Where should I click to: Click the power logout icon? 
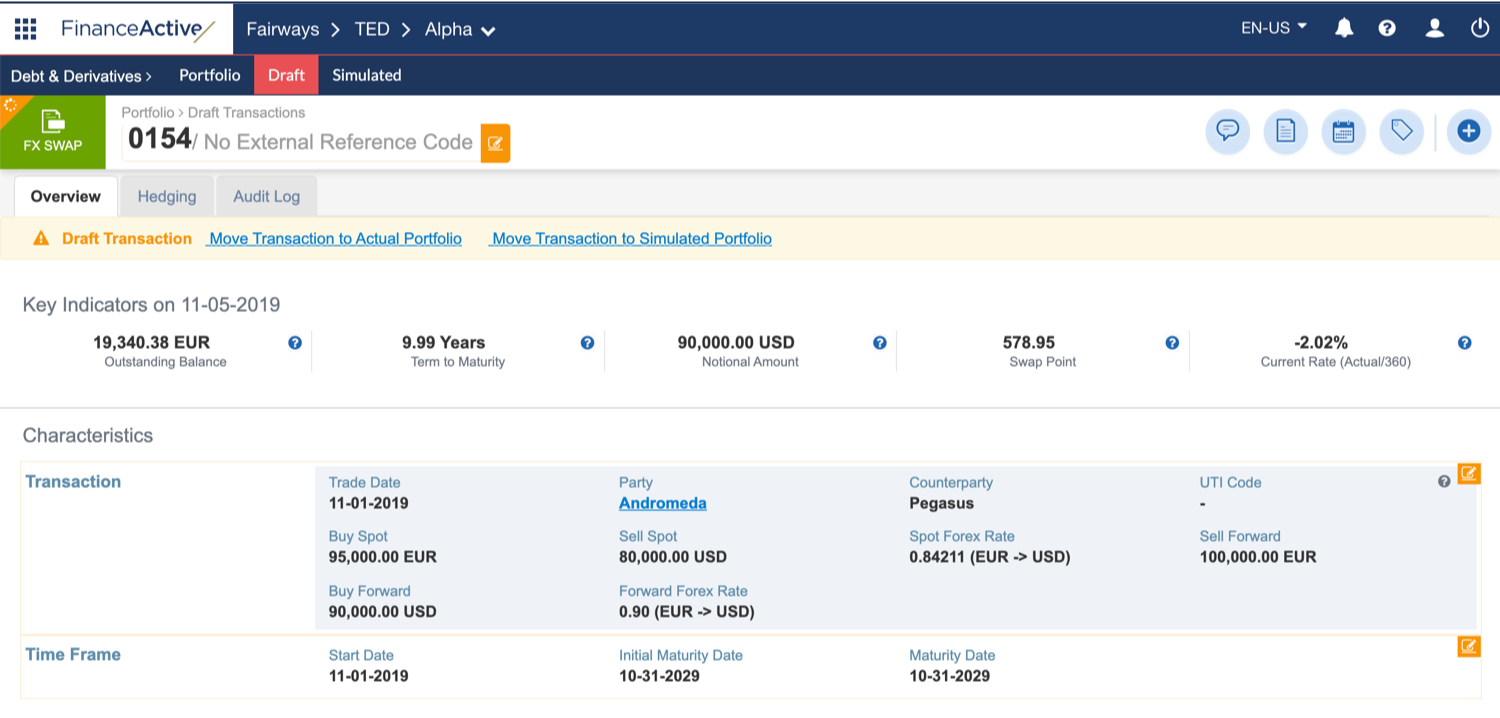(1480, 28)
